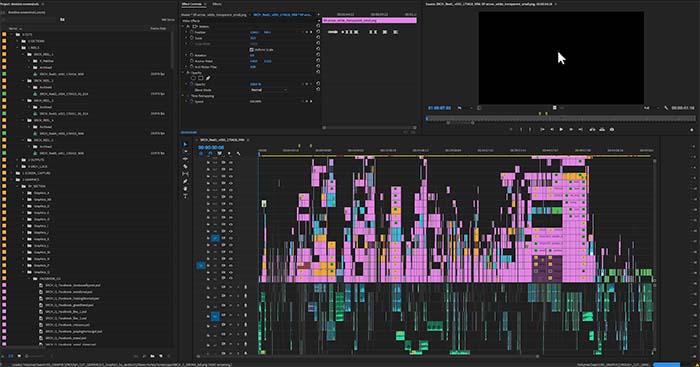
Task: Reset the Position parameter in Effect Controls
Action: 318,32
